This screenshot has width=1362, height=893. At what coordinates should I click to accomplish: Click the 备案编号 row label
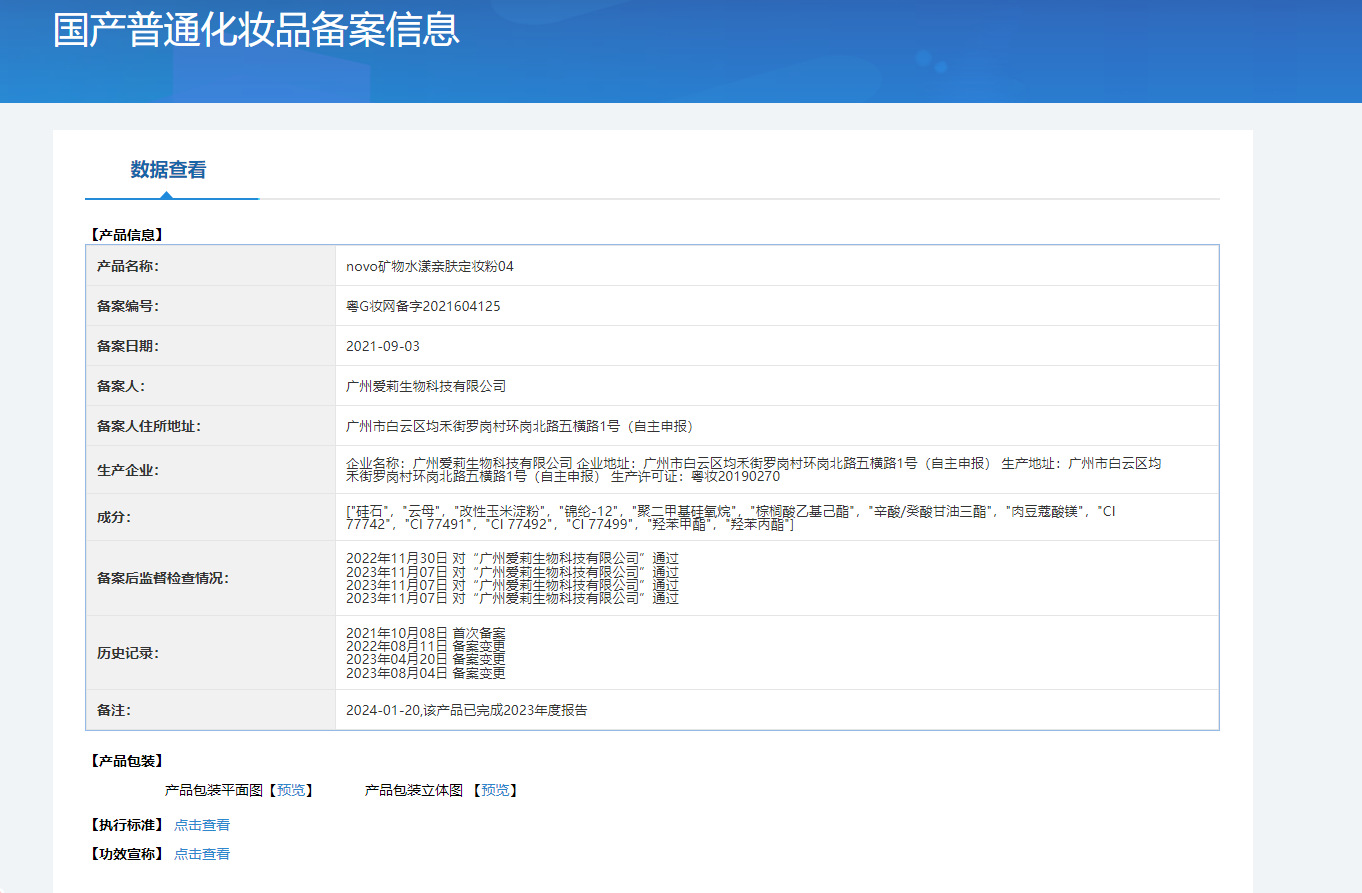coord(128,307)
